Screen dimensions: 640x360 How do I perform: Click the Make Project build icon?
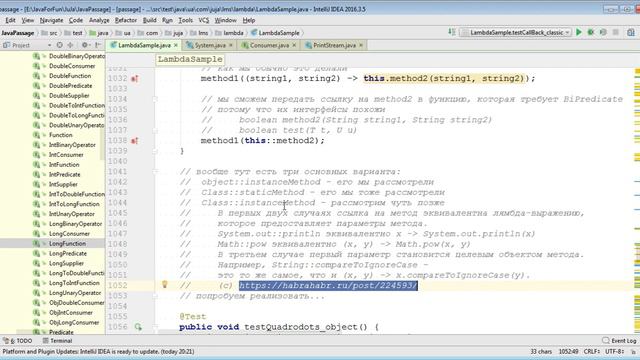tap(451, 32)
